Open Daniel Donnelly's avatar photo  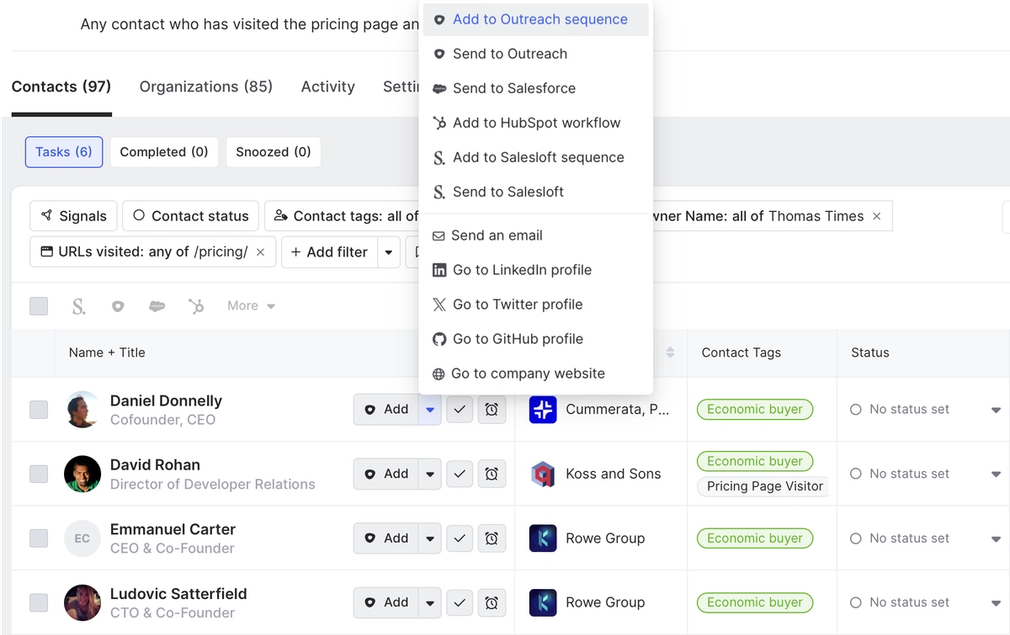(82, 410)
